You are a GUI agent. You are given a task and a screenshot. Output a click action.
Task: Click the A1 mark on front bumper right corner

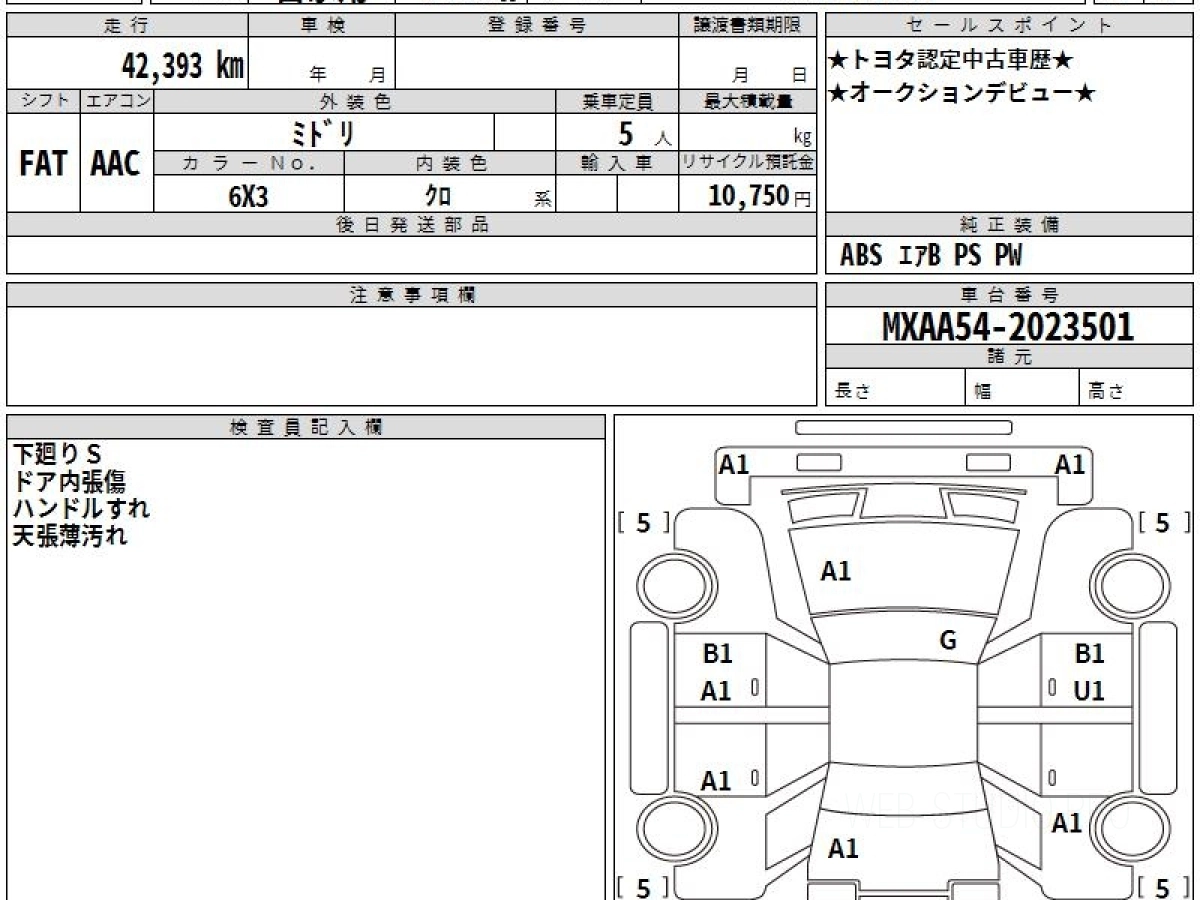pos(1070,464)
